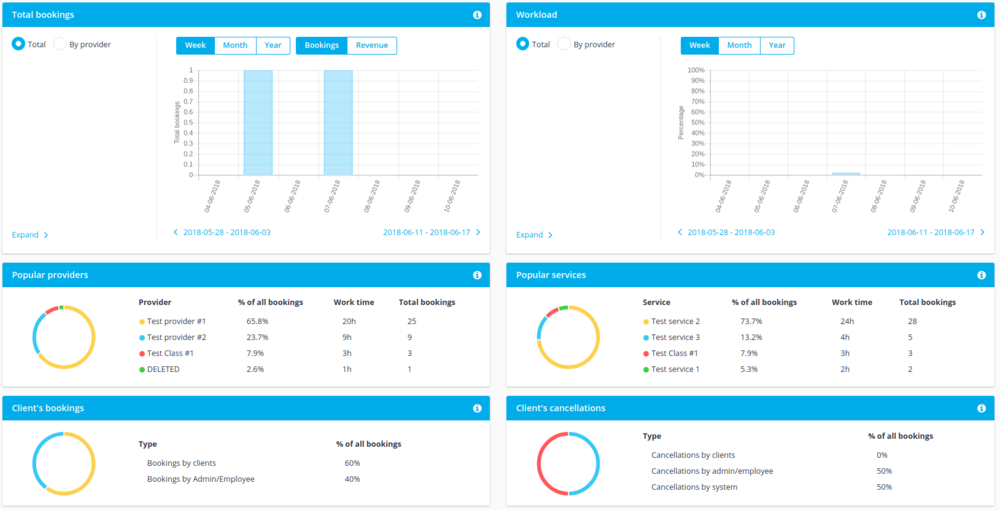The image size is (1000, 510).
Task: Expand the Workload chart
Action: pos(534,235)
